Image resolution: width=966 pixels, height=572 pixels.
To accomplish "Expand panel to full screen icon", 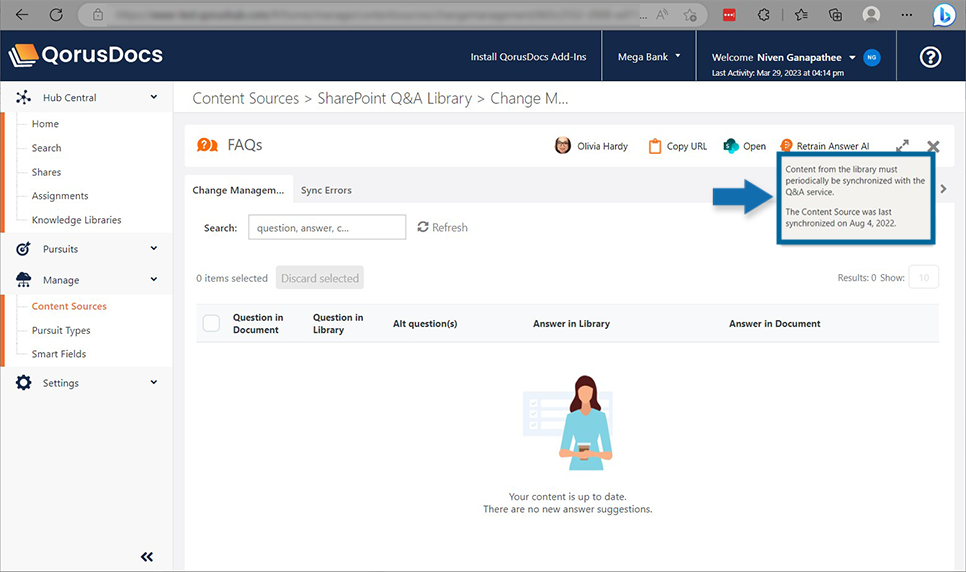I will tap(903, 145).
